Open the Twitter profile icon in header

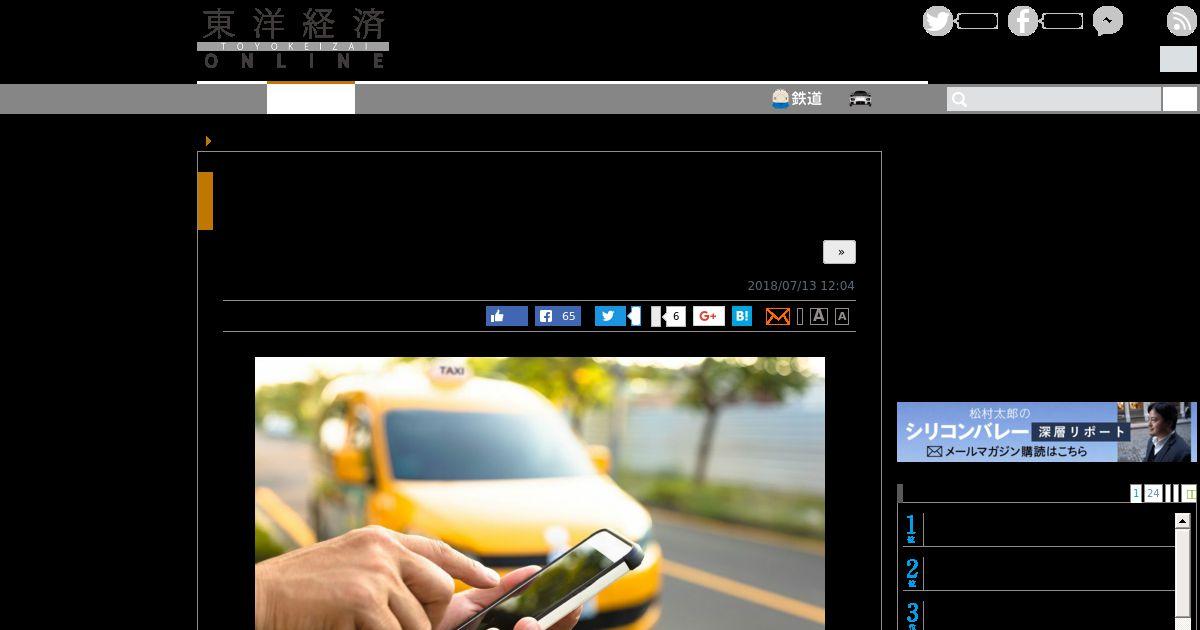[x=937, y=21]
